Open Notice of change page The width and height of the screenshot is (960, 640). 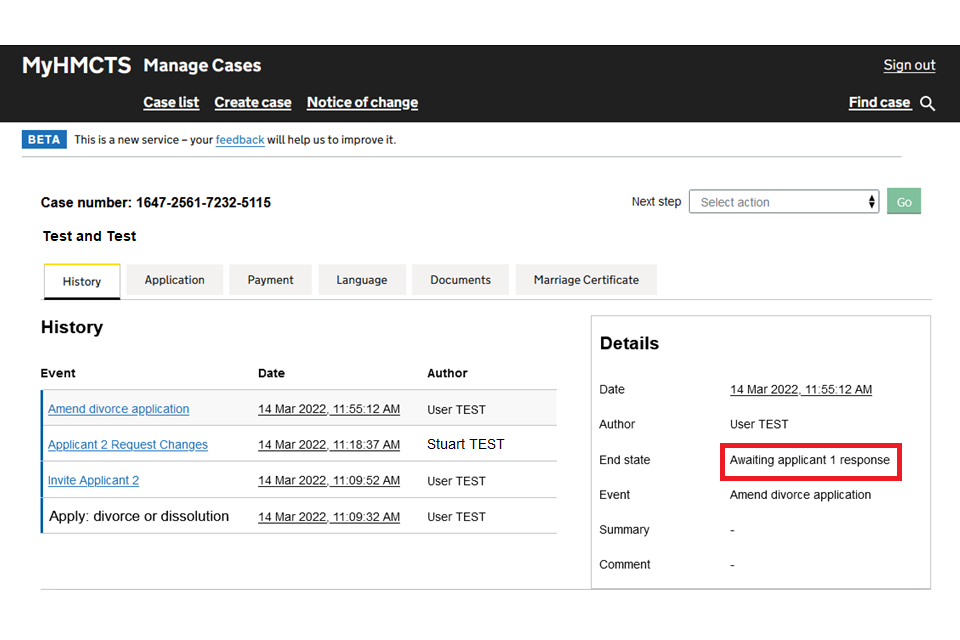(x=362, y=102)
